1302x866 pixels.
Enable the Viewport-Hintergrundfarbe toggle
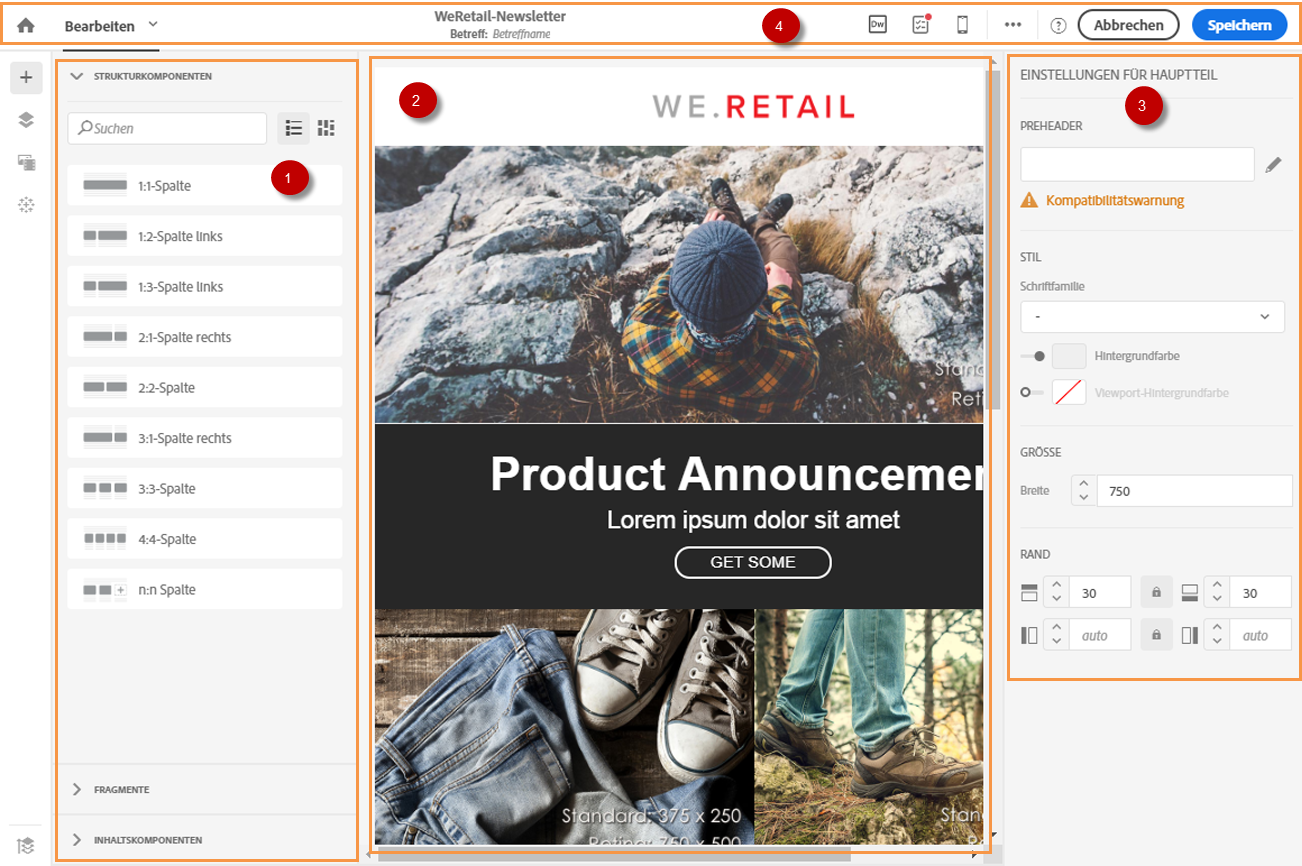(x=1032, y=393)
